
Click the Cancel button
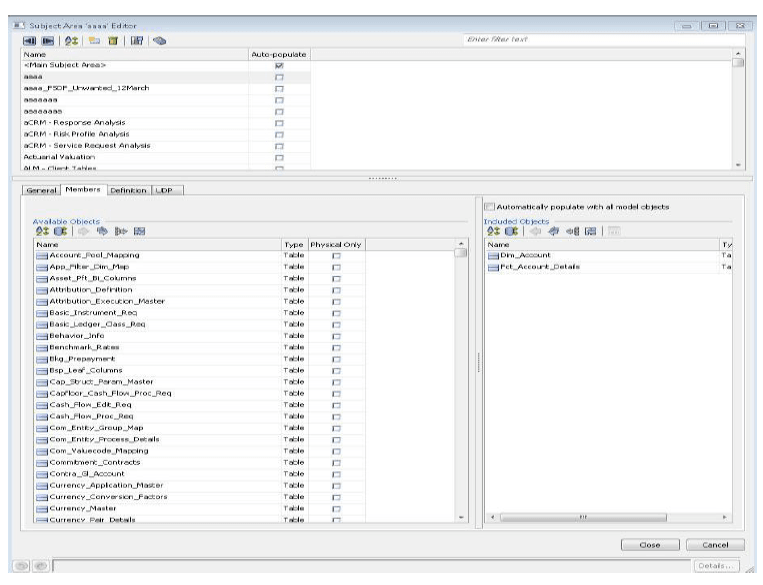click(x=715, y=545)
